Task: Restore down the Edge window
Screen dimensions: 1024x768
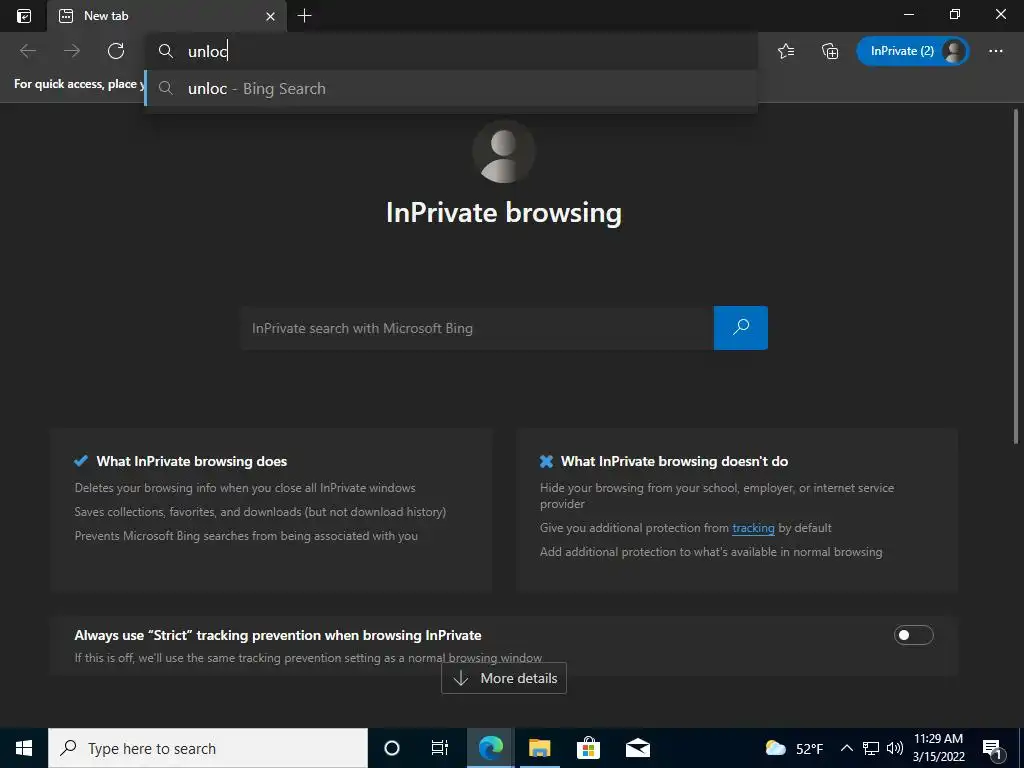Action: tap(955, 14)
